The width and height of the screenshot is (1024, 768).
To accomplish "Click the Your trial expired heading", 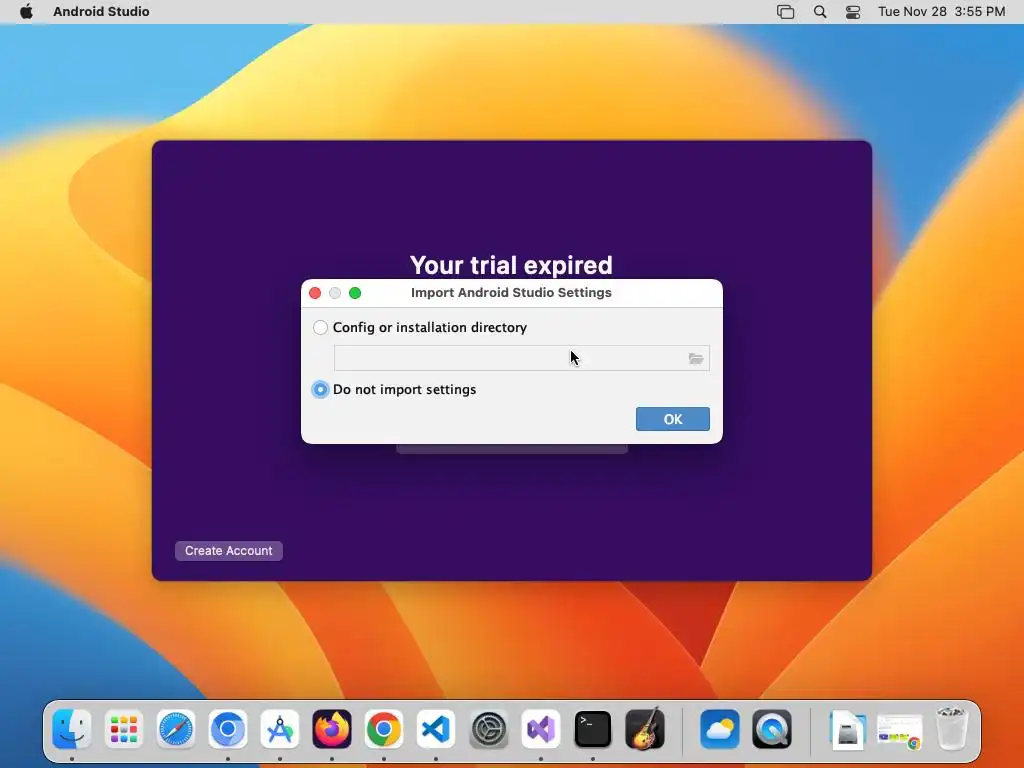I will coord(511,265).
